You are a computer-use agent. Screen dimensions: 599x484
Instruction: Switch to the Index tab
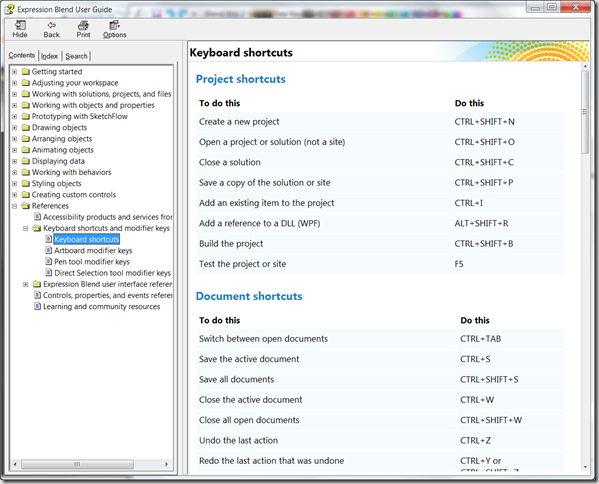49,56
